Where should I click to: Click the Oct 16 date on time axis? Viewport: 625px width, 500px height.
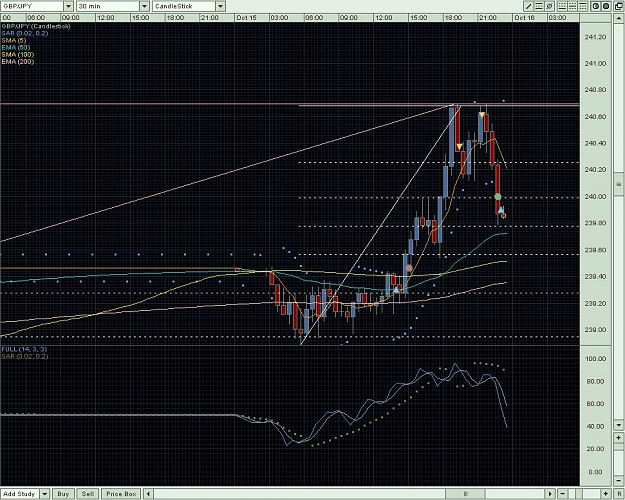click(525, 18)
